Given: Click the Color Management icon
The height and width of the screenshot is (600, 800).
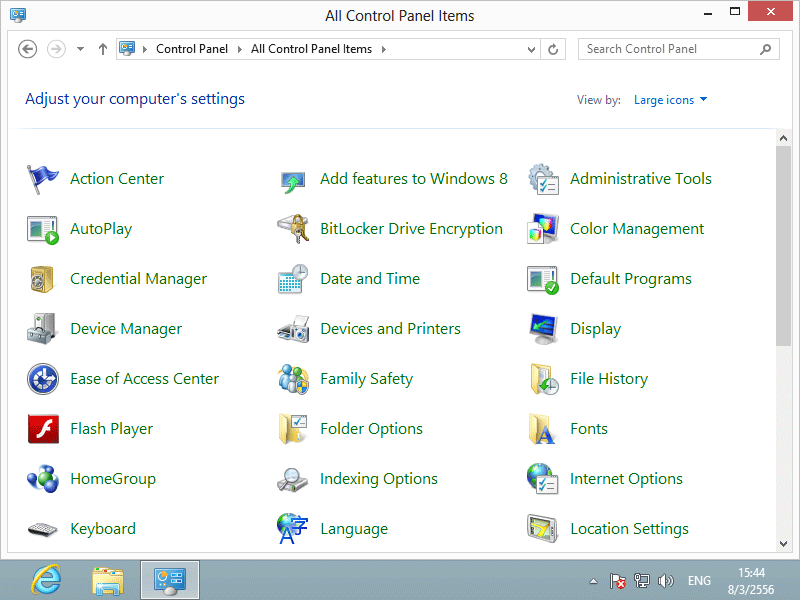Looking at the screenshot, I should 543,229.
